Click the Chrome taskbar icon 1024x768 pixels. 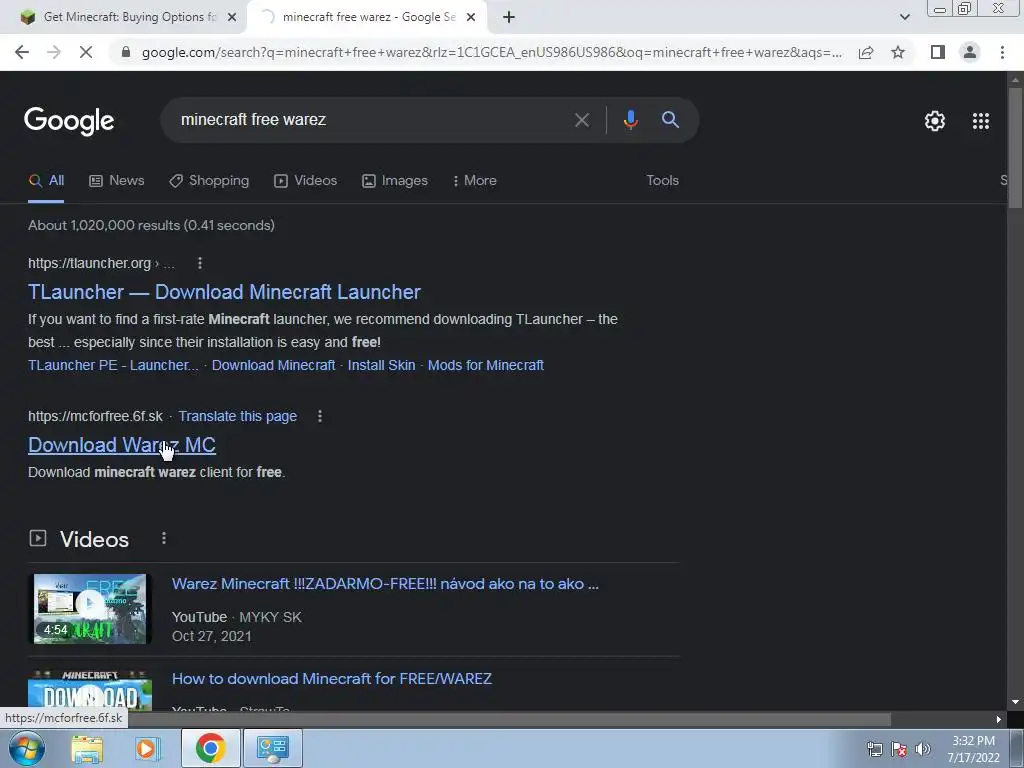coord(210,748)
